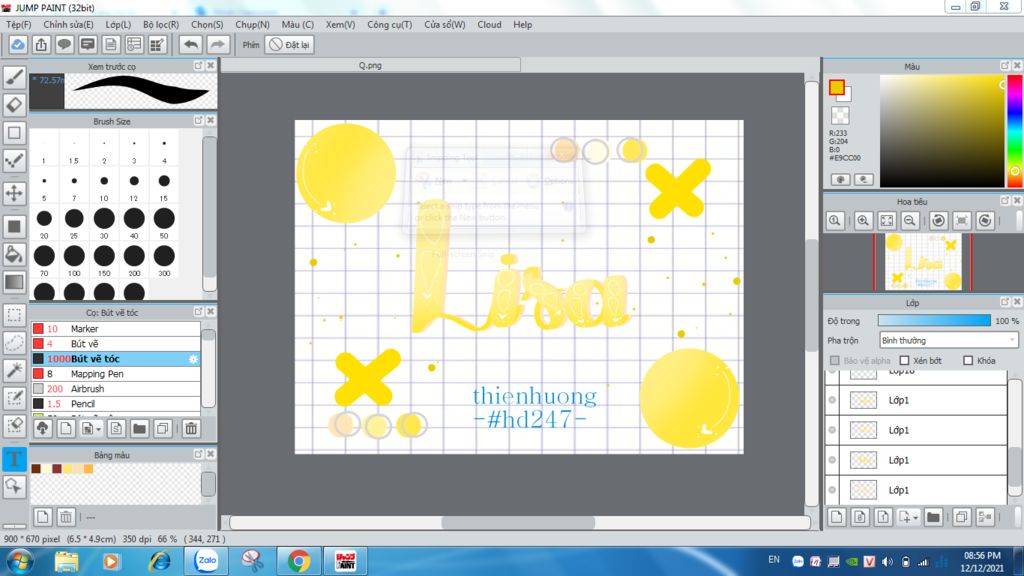Open the add-brush dropdown in brush panel

(x=99, y=429)
